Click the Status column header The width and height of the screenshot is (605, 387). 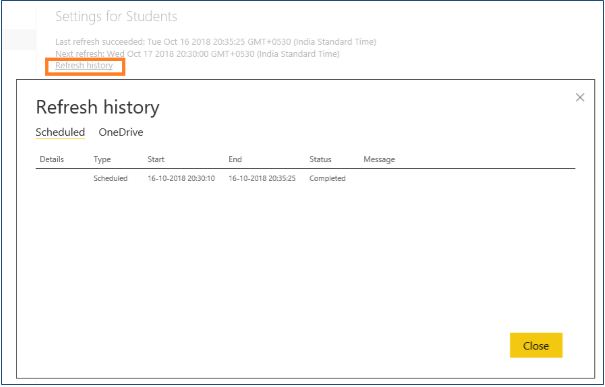(320, 159)
